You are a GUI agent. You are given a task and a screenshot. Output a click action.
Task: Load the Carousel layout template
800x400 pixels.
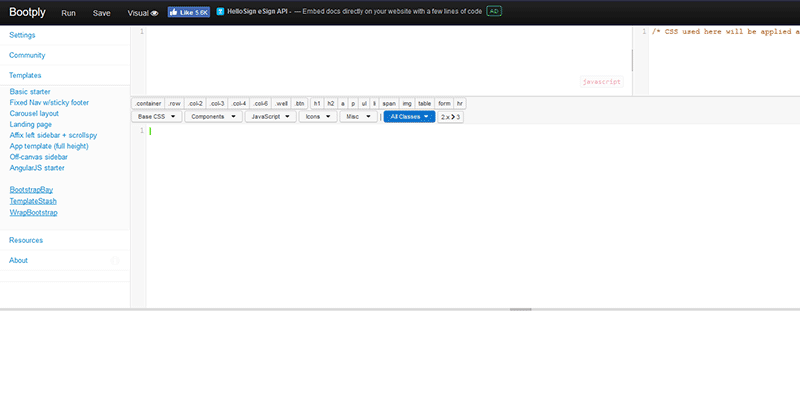34,113
